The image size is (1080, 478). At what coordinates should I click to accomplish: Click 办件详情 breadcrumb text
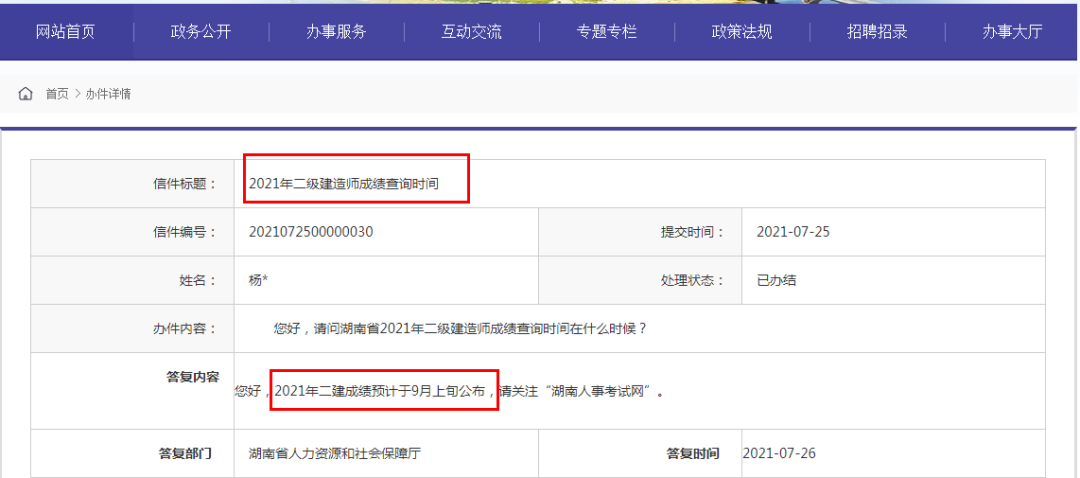click(108, 94)
